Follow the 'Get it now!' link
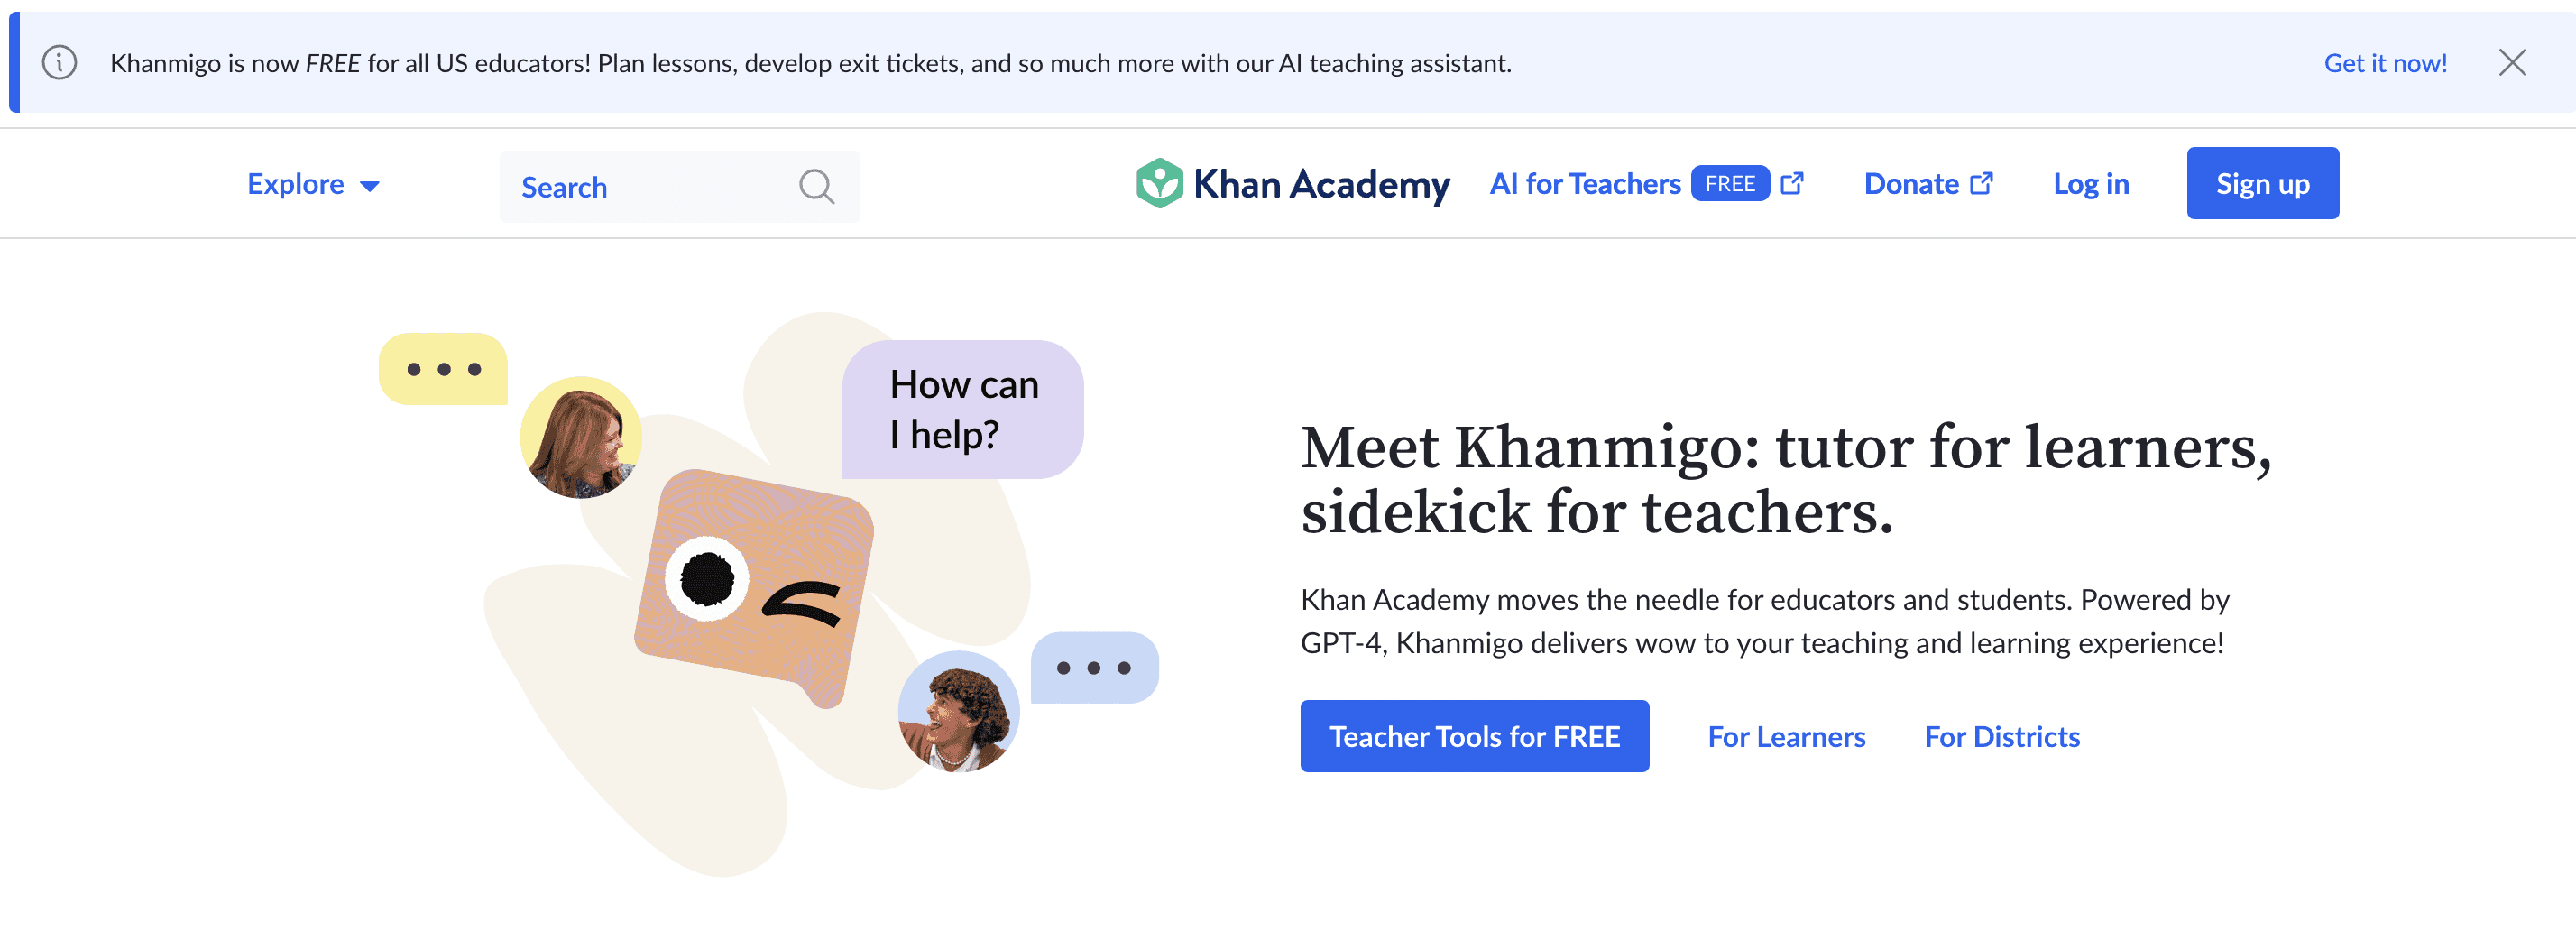 tap(2385, 62)
